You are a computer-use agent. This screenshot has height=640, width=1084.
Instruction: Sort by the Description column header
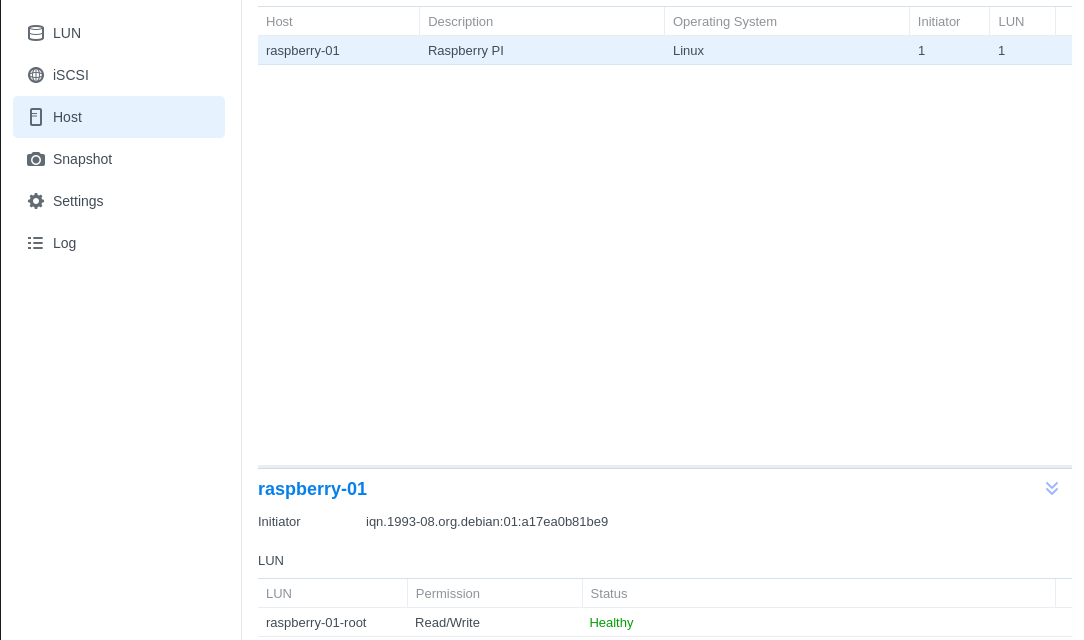coord(460,21)
